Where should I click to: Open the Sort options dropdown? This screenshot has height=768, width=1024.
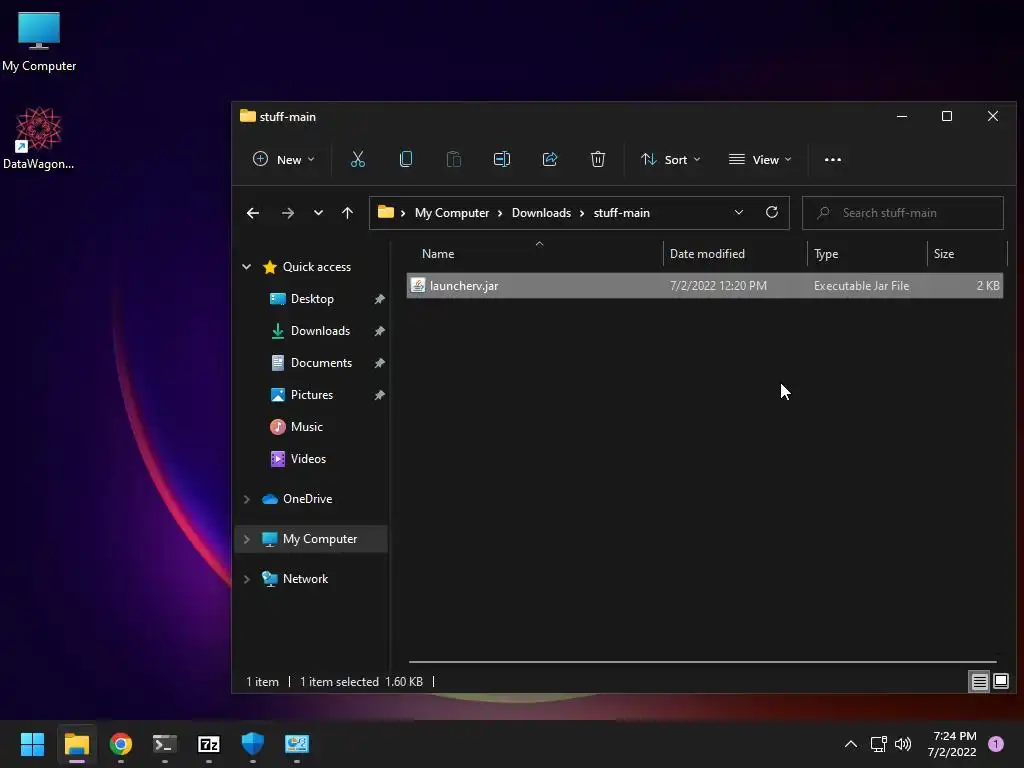[671, 159]
